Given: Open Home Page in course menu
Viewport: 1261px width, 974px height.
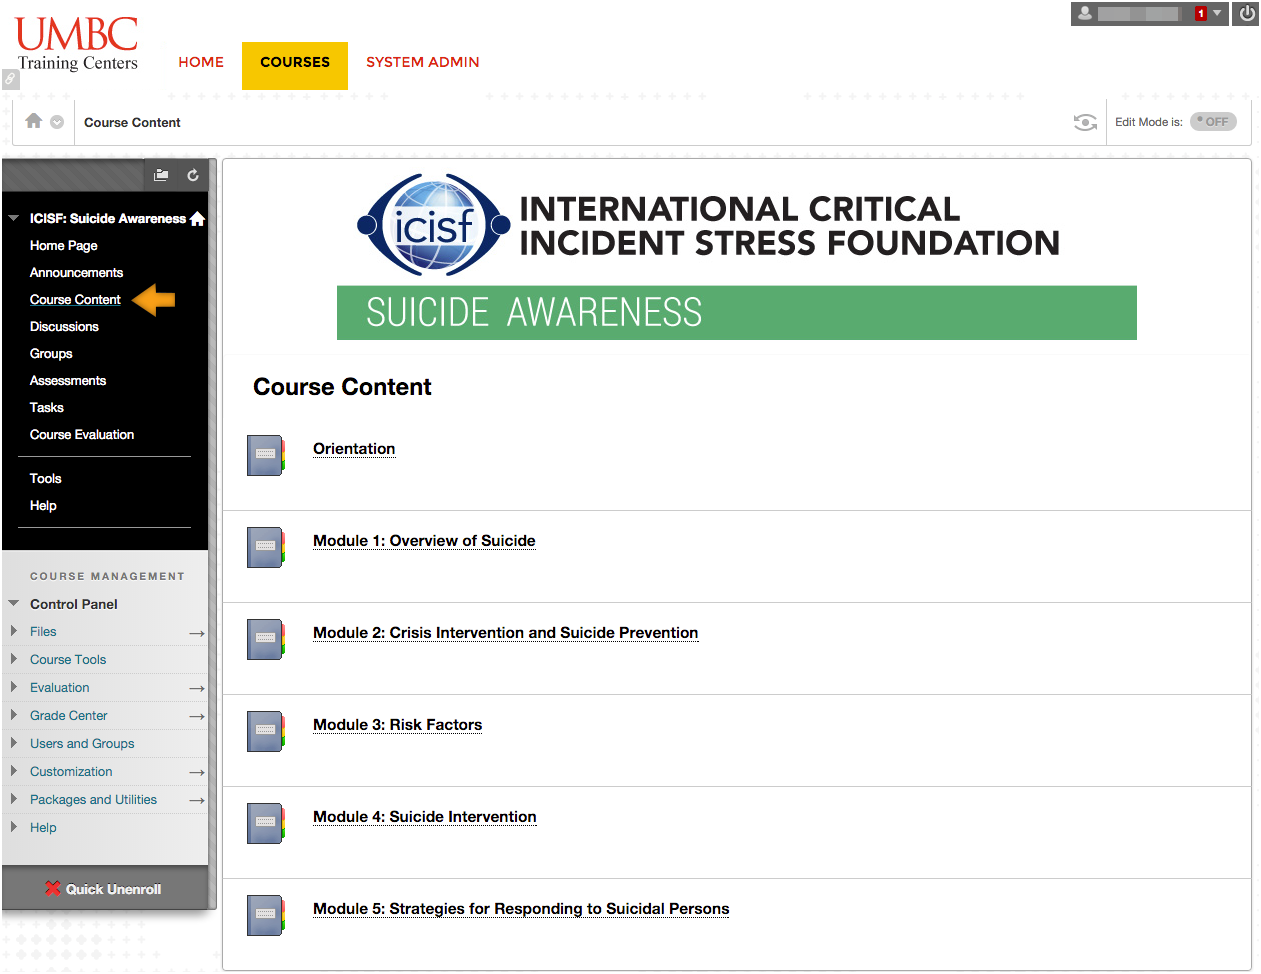Looking at the screenshot, I should coord(64,245).
